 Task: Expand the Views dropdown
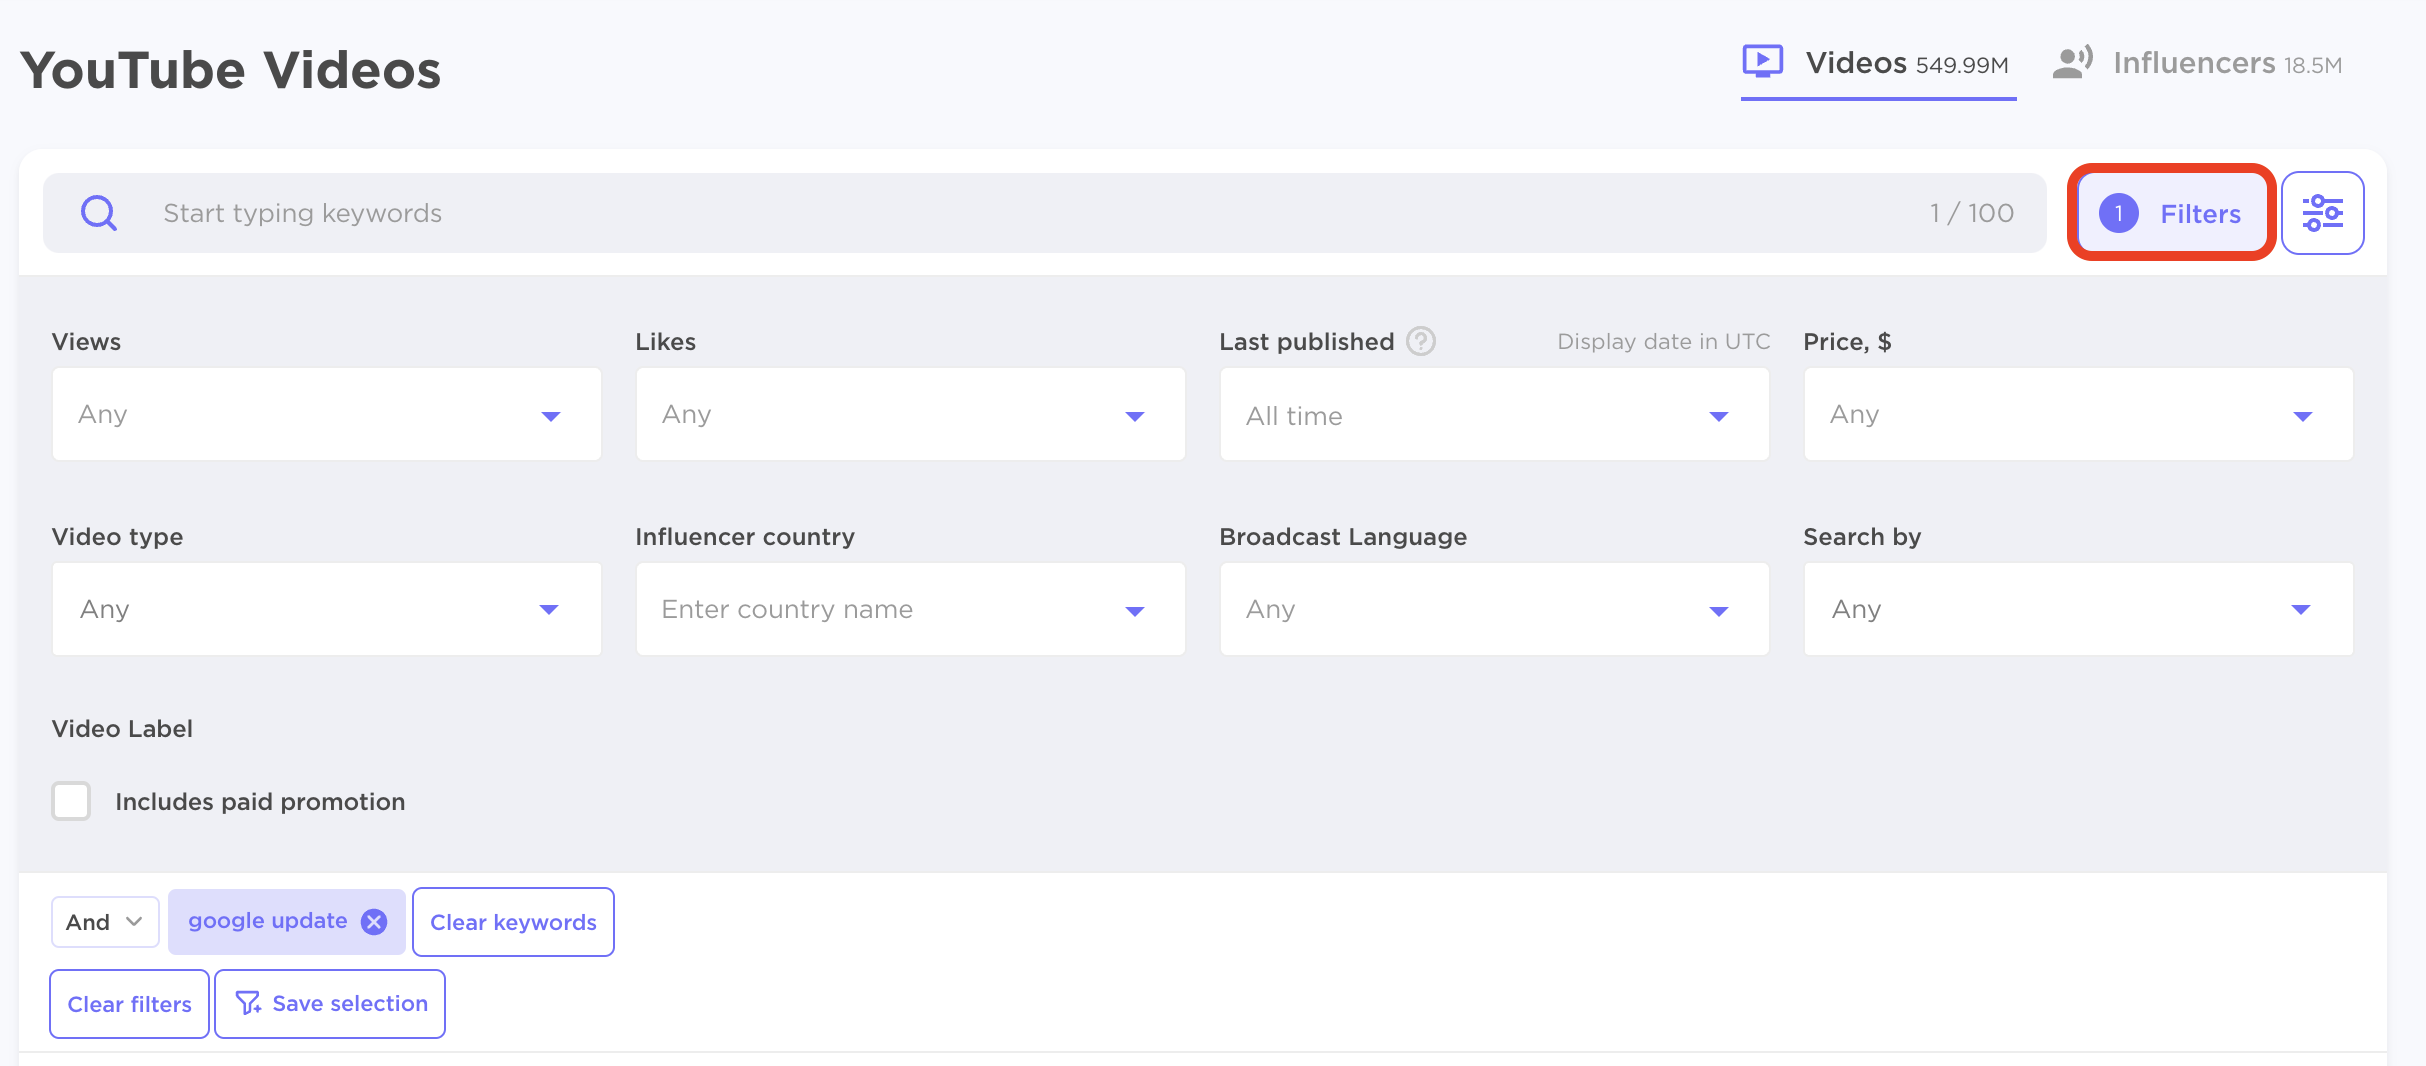(326, 414)
